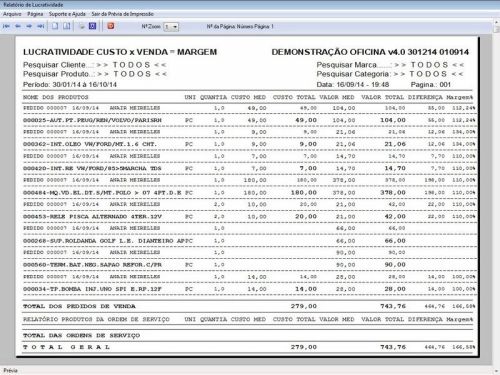Click the red exit preview icon
Image resolution: width=500 pixels, height=375 pixels.
point(111,26)
